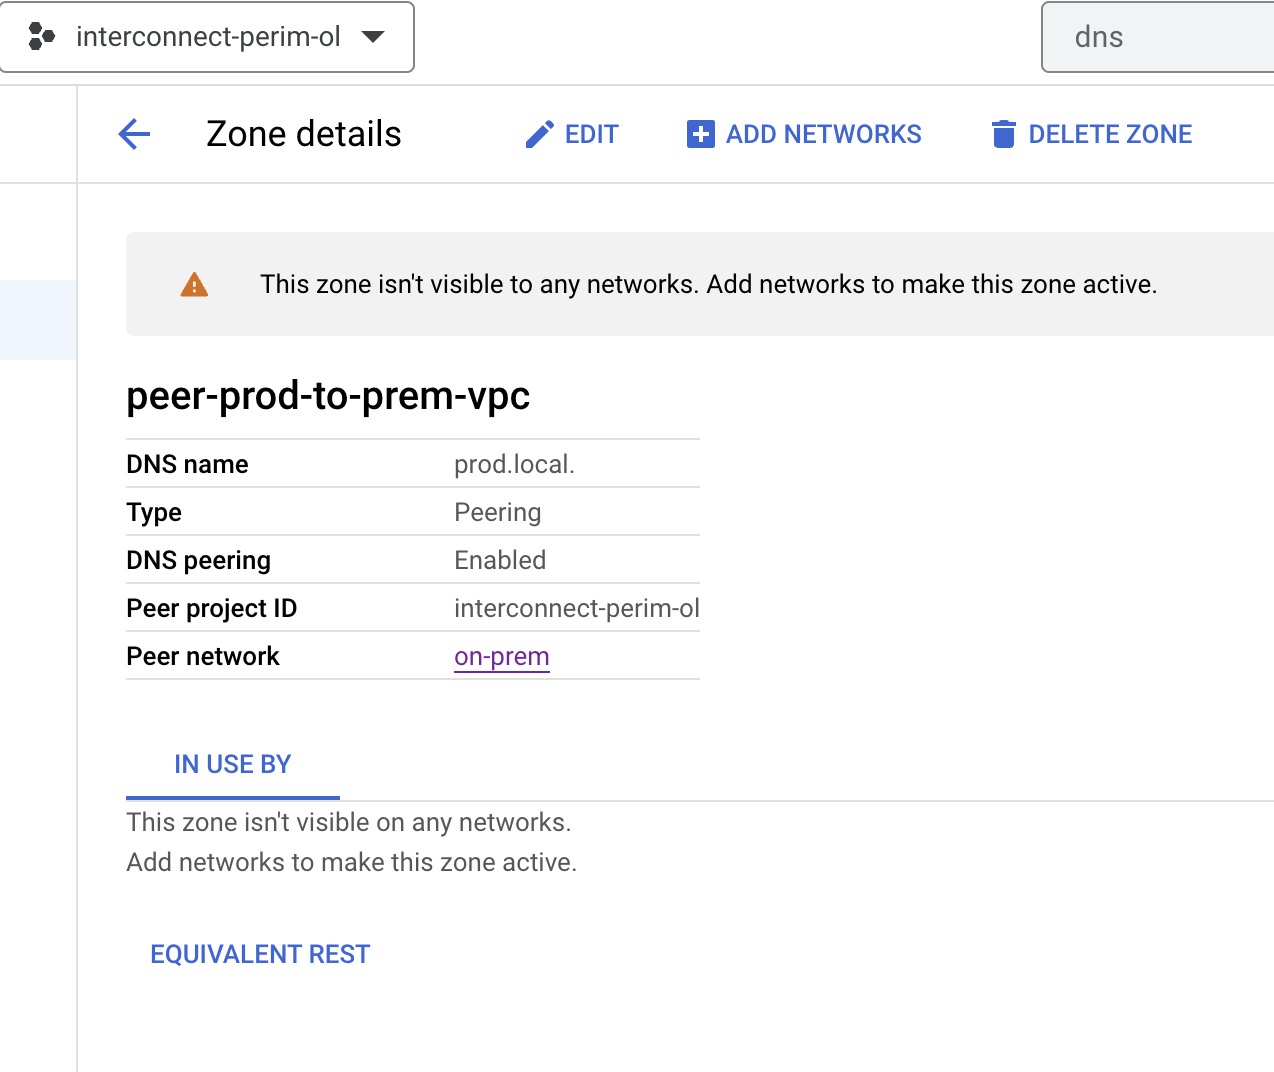Click the zone visibility warning banner message
1274x1072 pixels.
(x=709, y=283)
